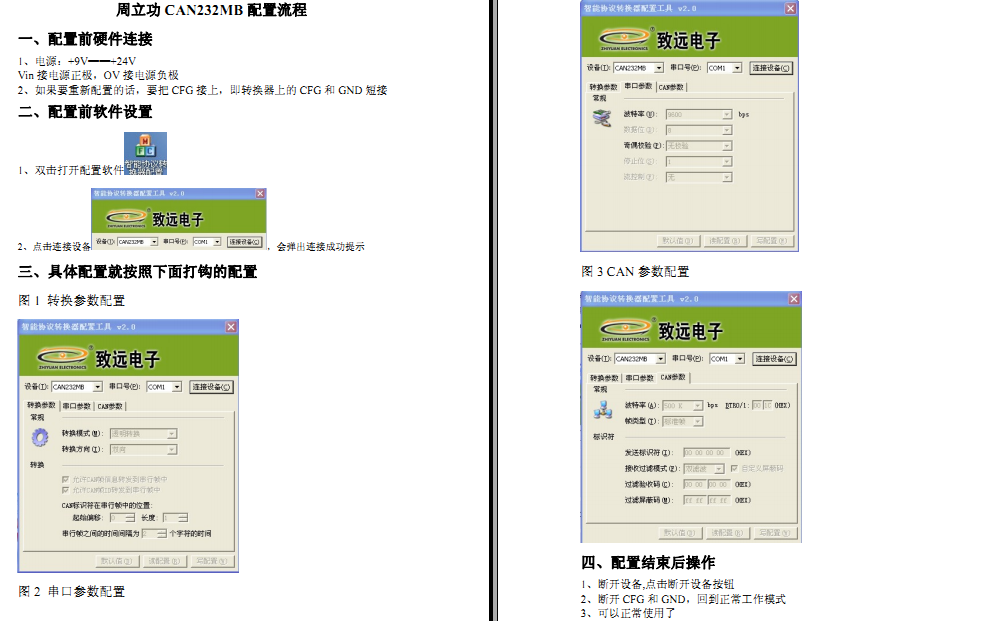Image resolution: width=984 pixels, height=621 pixels.
Task: Click 长度 spinner arrows
Action: (x=183, y=518)
